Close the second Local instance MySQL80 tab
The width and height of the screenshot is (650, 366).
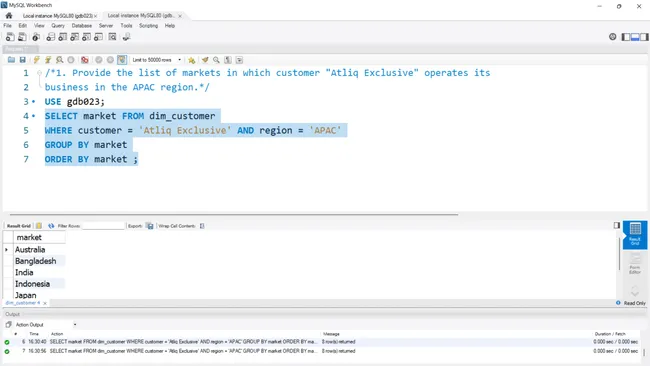point(180,16)
